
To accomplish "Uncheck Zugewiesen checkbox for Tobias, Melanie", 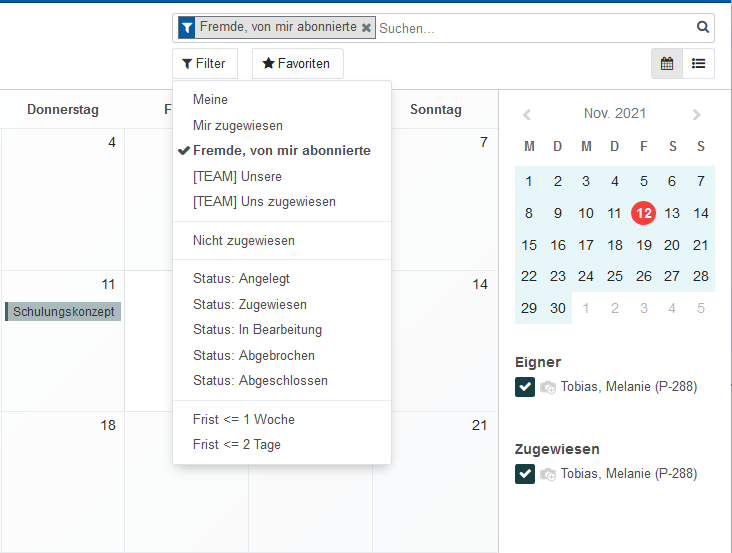I will 525,474.
